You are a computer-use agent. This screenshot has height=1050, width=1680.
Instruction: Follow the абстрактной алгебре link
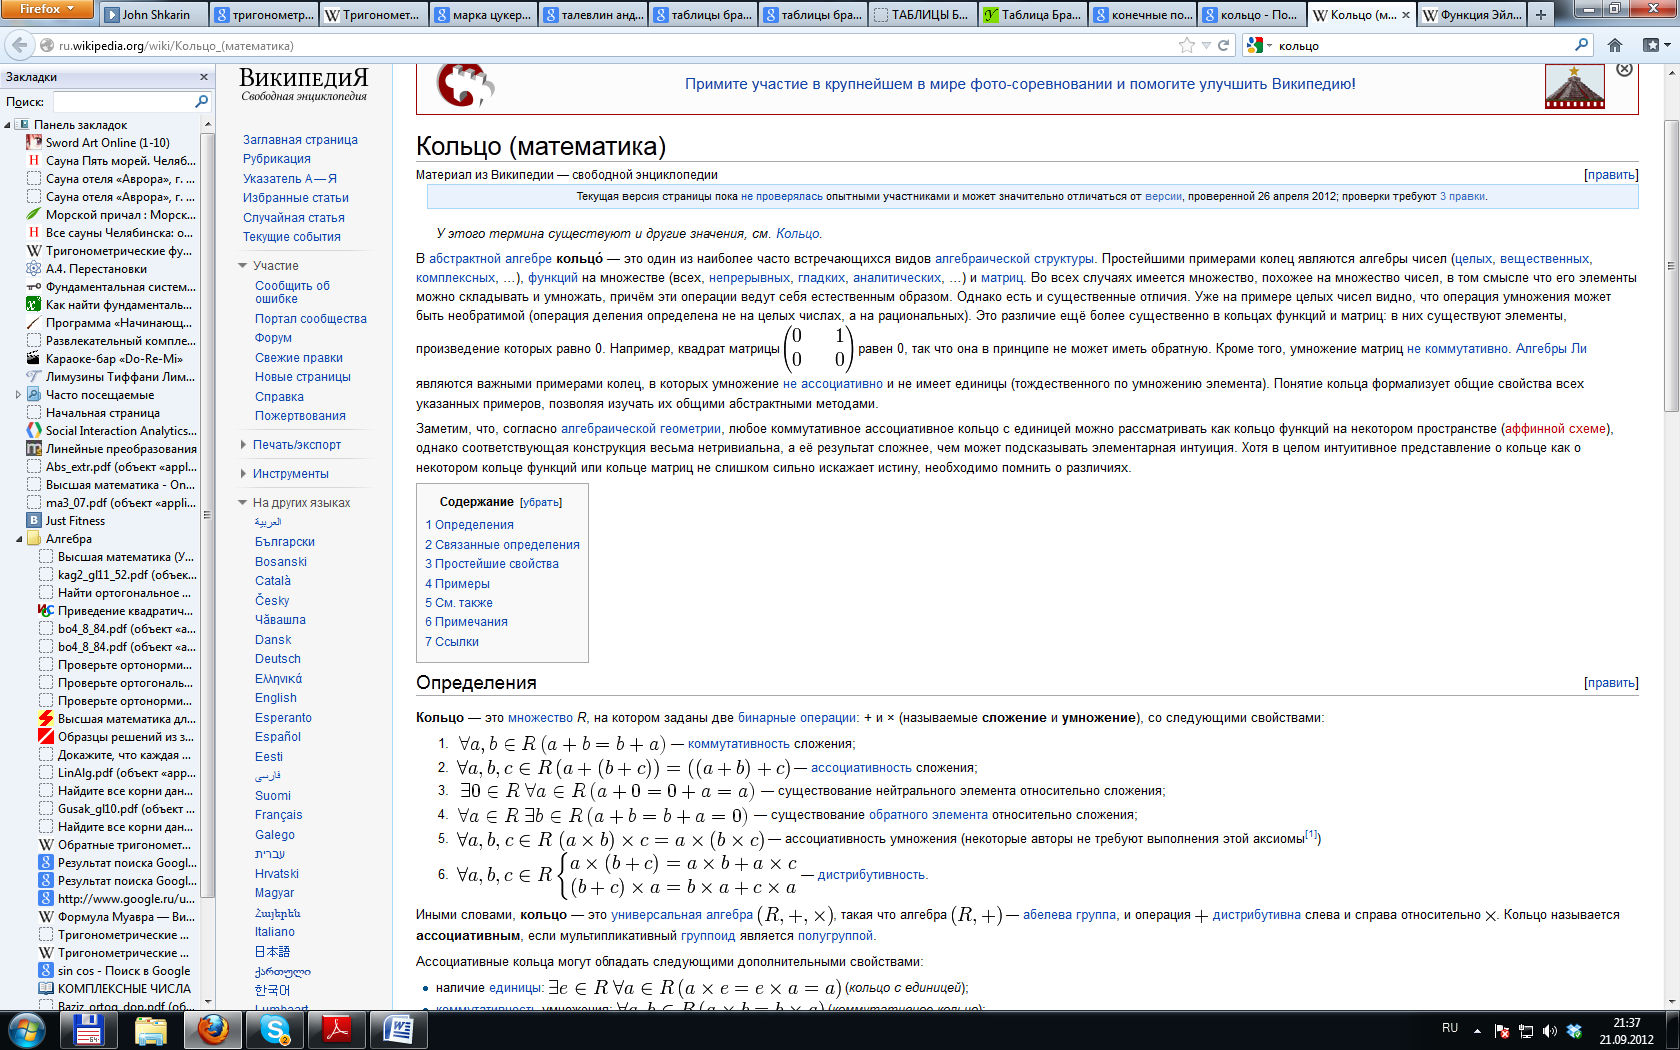[490, 259]
